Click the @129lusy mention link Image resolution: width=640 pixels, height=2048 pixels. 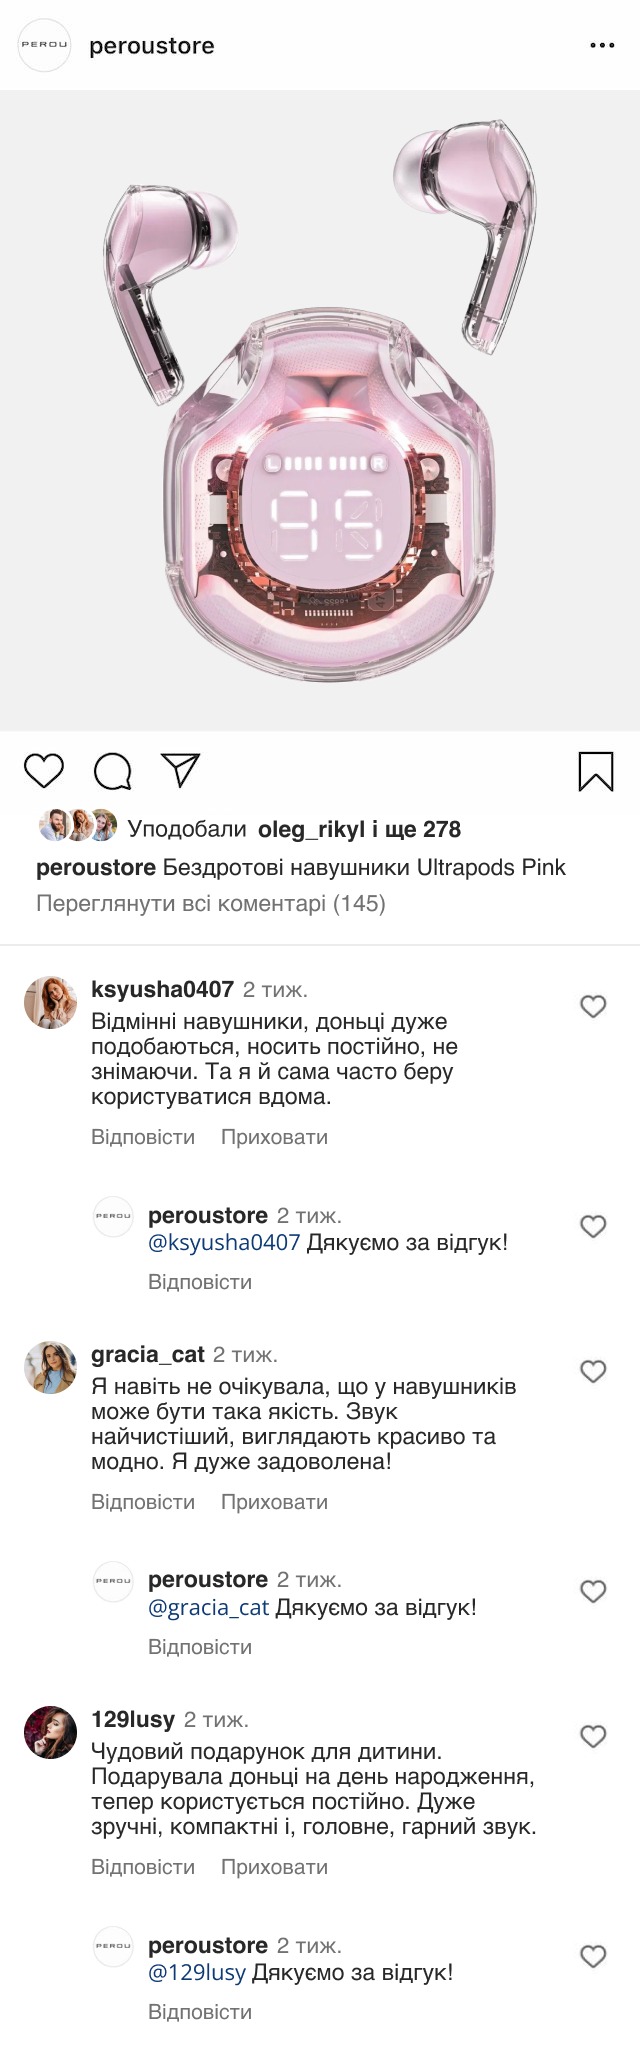(x=197, y=1973)
